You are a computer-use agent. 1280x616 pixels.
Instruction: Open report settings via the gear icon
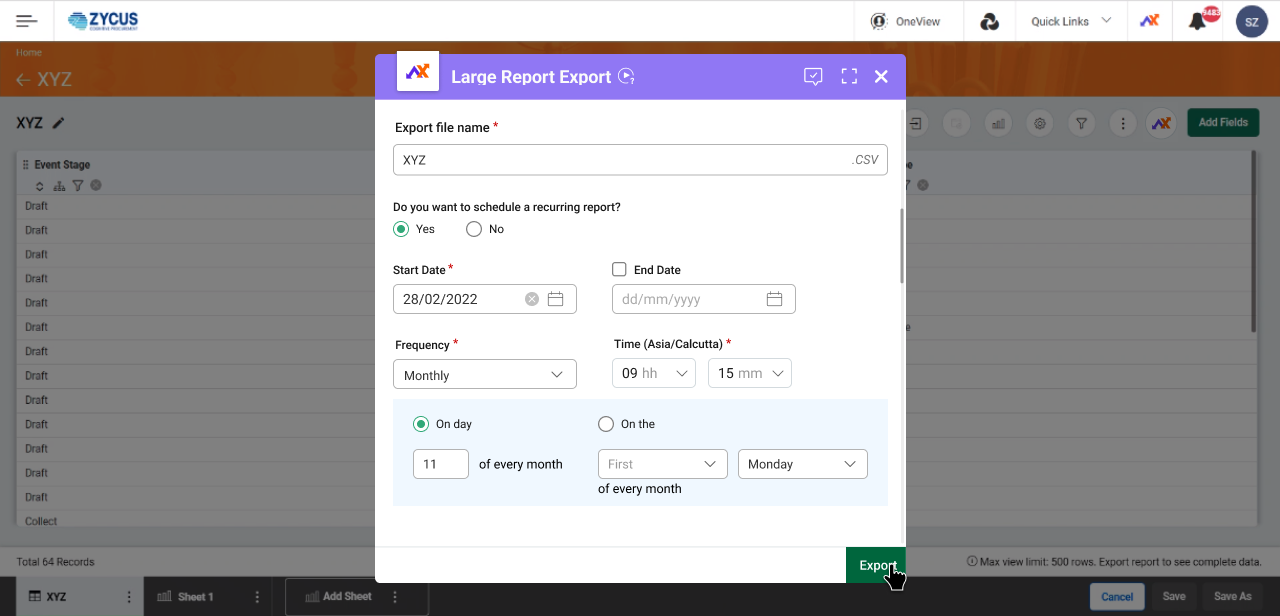coord(1039,123)
